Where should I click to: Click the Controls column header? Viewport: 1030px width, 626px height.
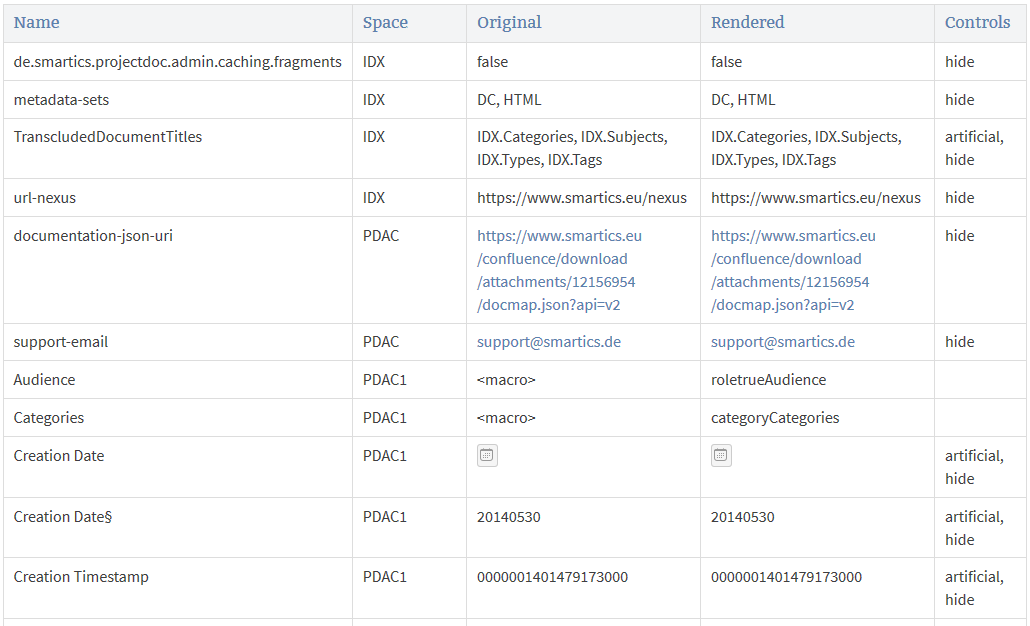[x=977, y=22]
